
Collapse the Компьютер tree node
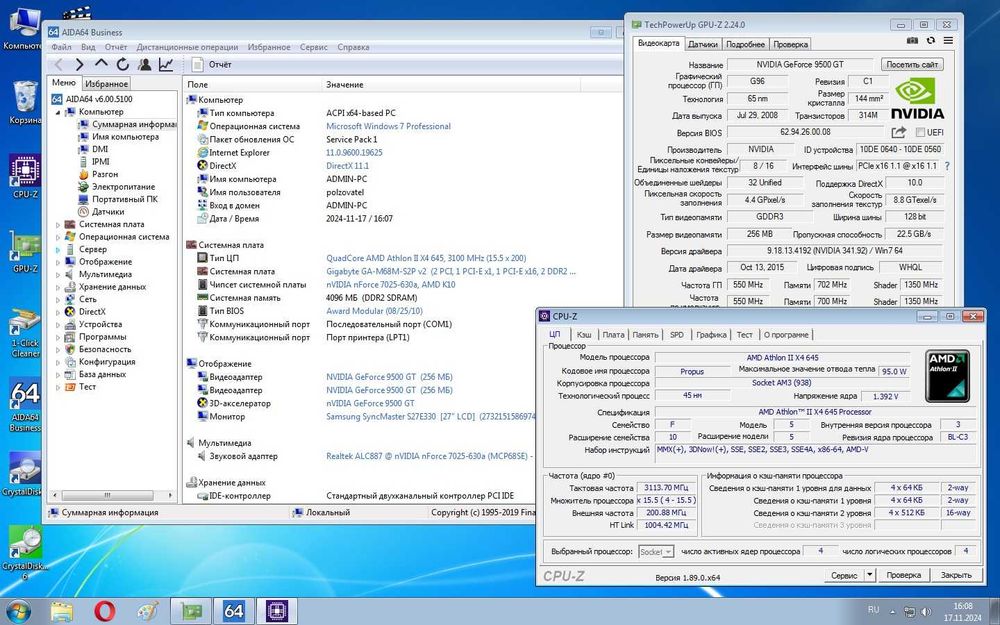point(58,112)
